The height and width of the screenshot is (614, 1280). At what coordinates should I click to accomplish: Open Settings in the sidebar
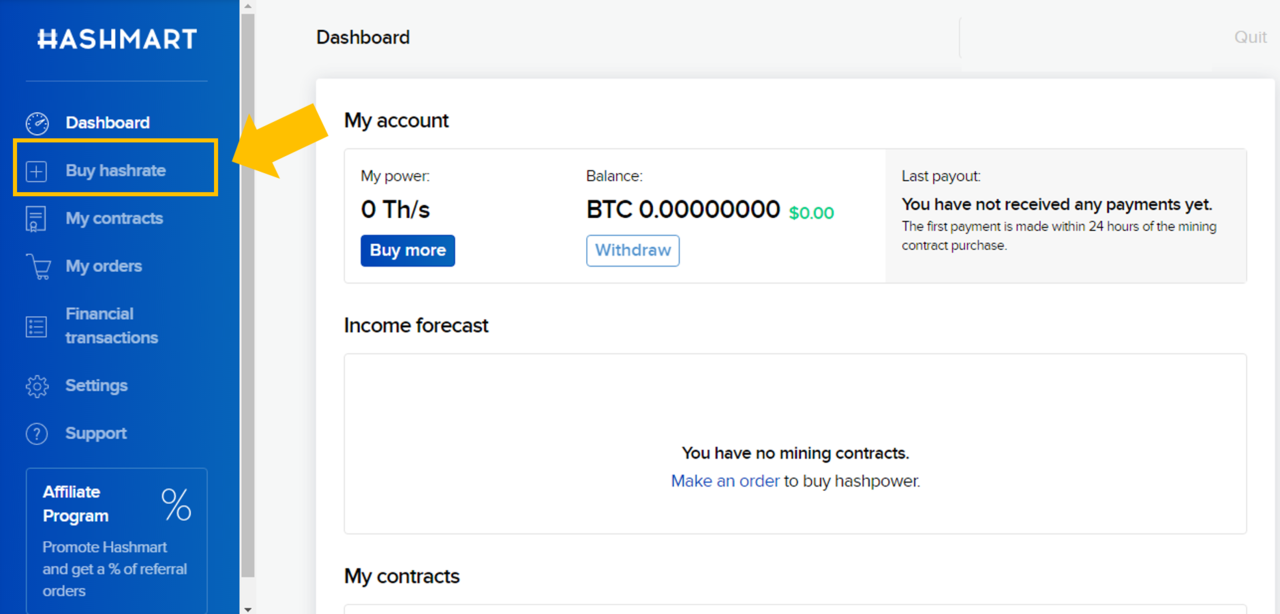97,386
